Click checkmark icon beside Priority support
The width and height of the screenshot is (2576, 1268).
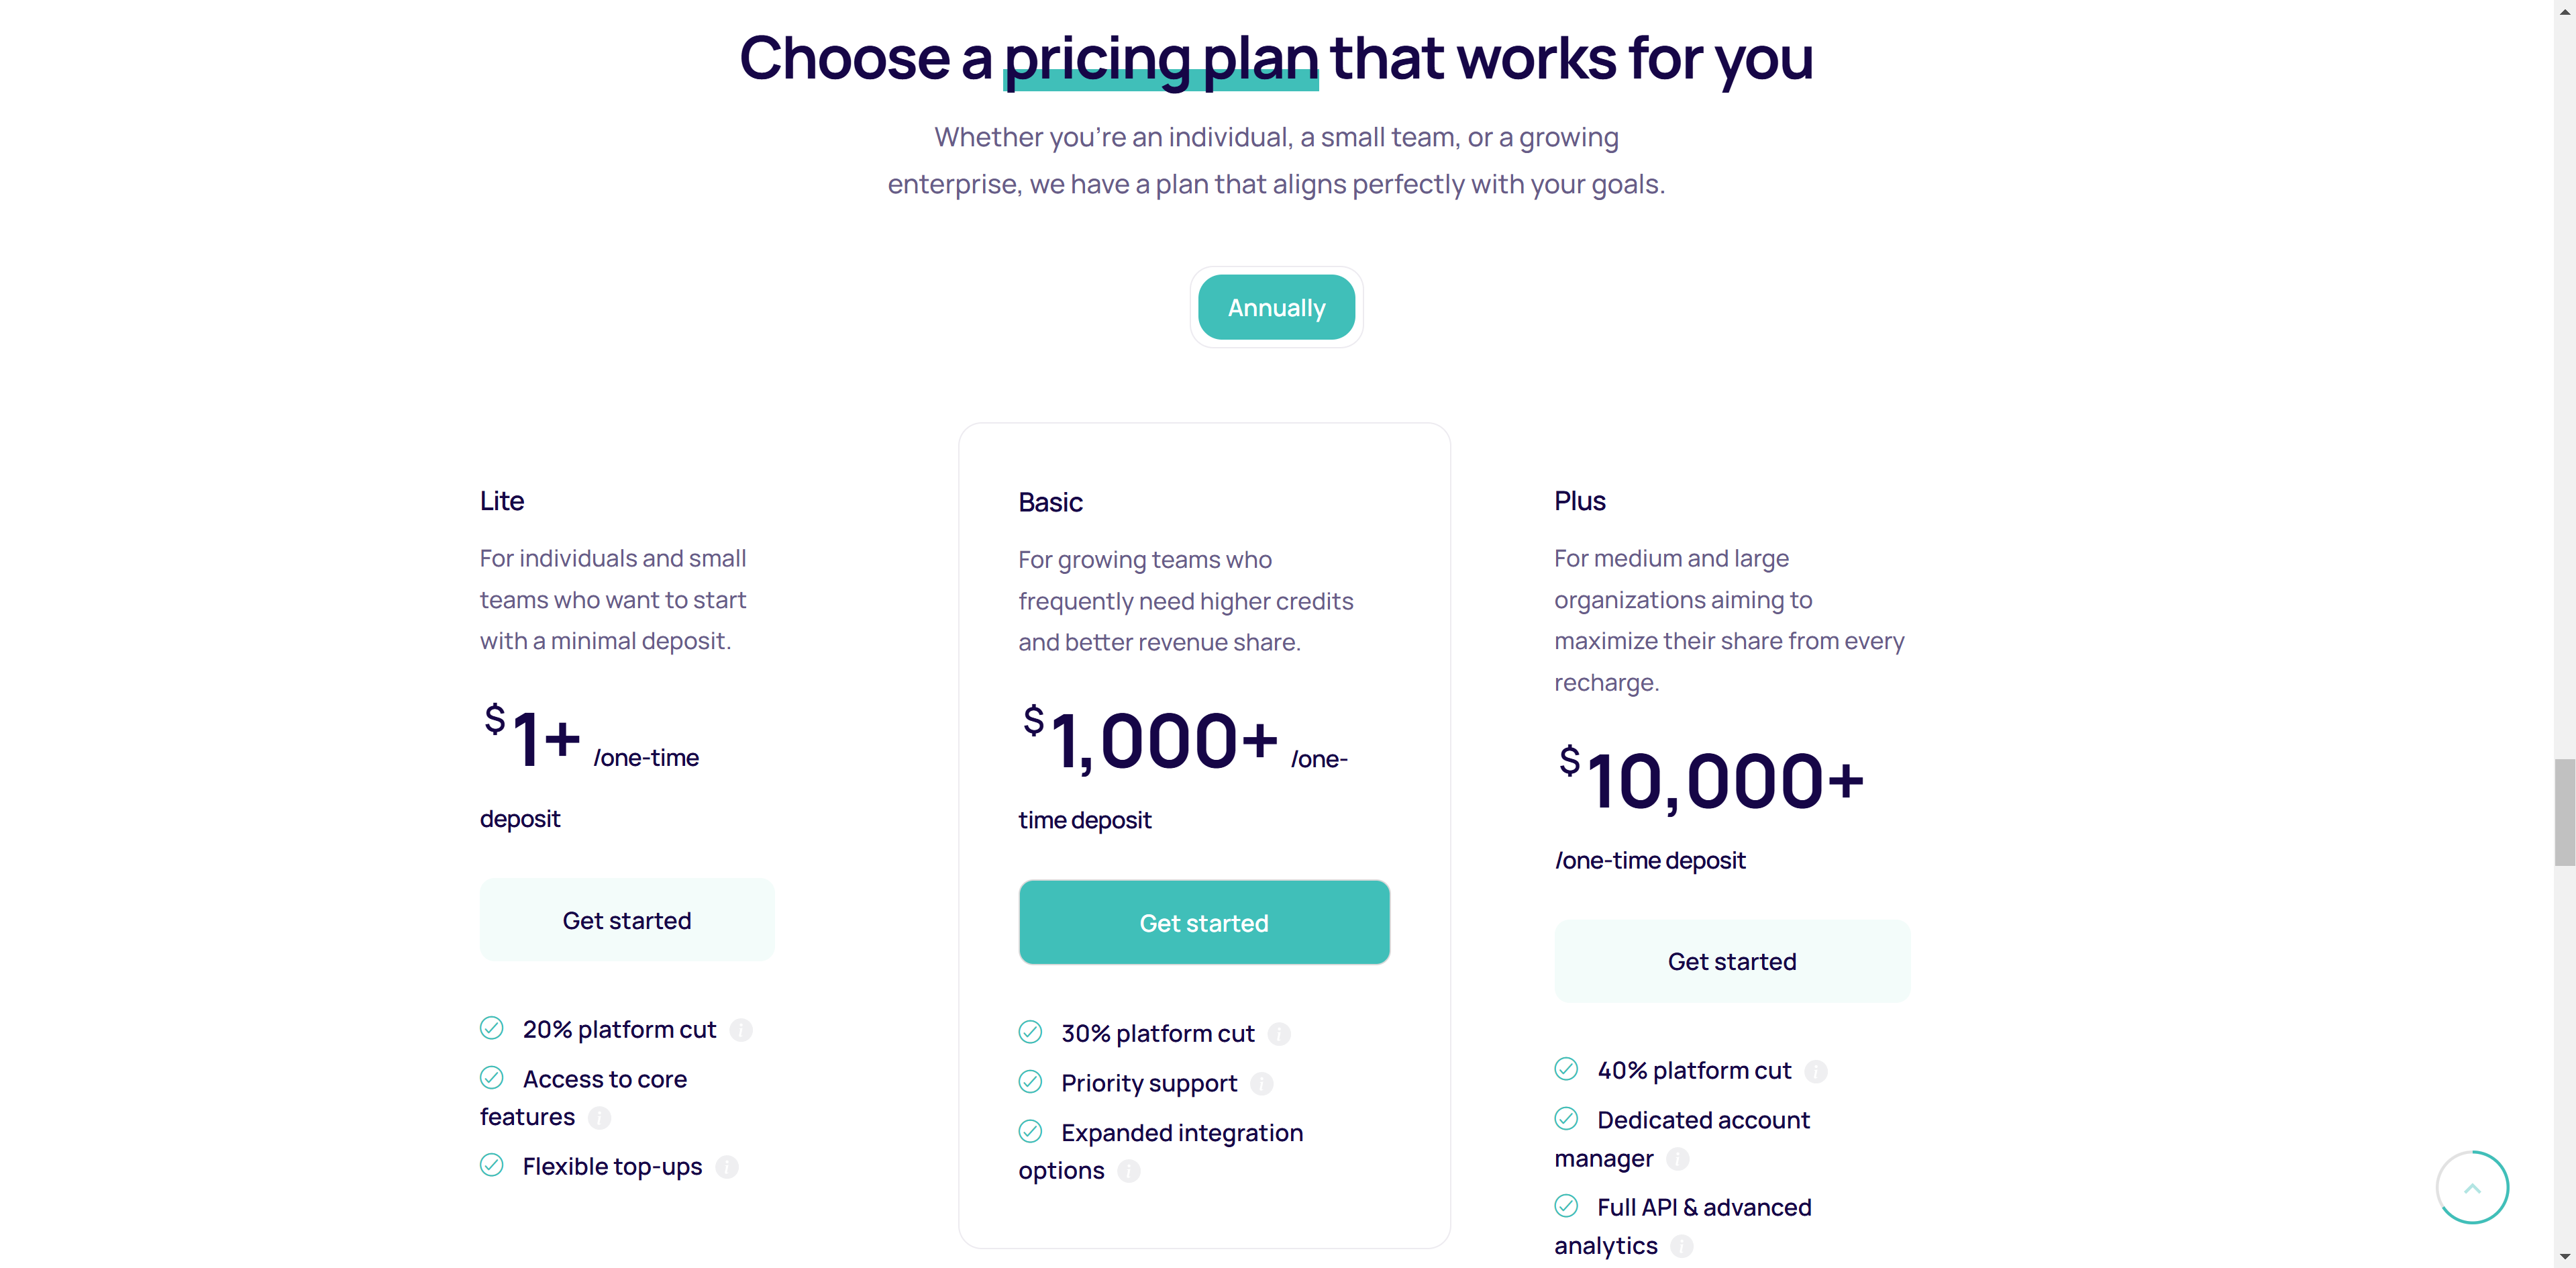[1030, 1082]
